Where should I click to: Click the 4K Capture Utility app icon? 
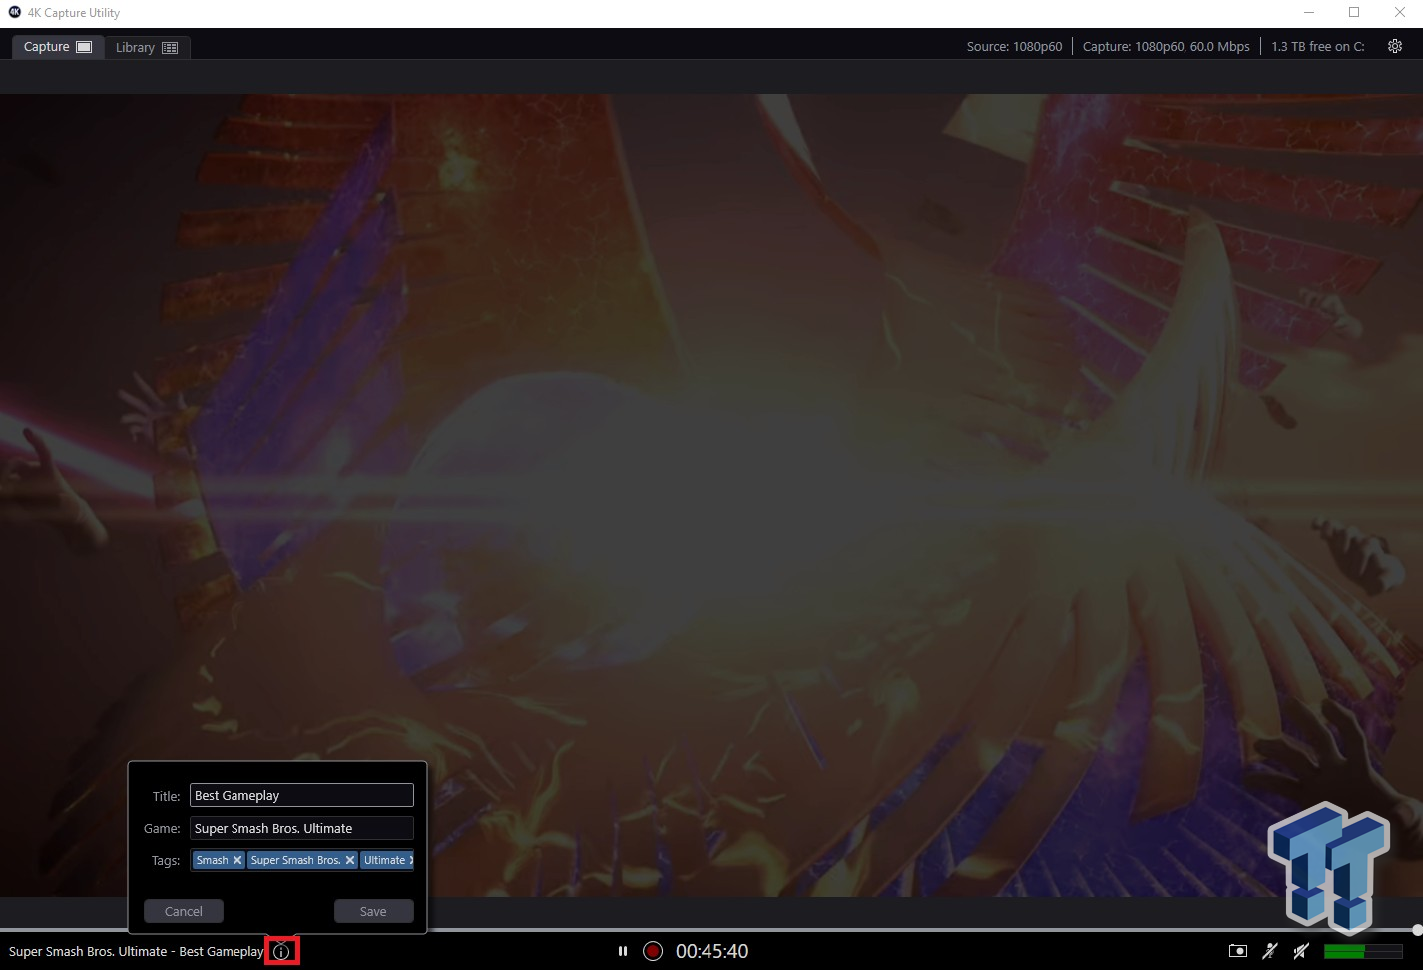[14, 12]
